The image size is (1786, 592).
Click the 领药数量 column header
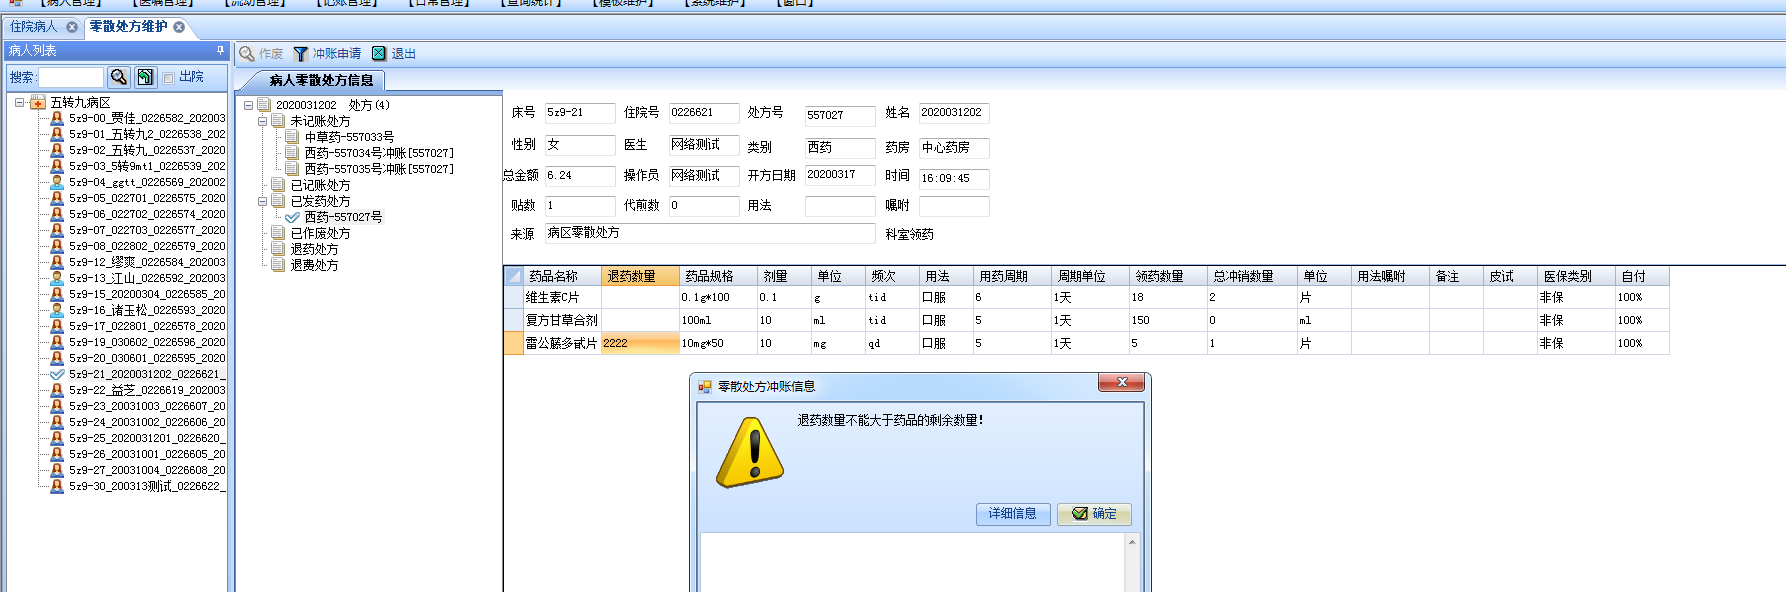pos(1168,276)
